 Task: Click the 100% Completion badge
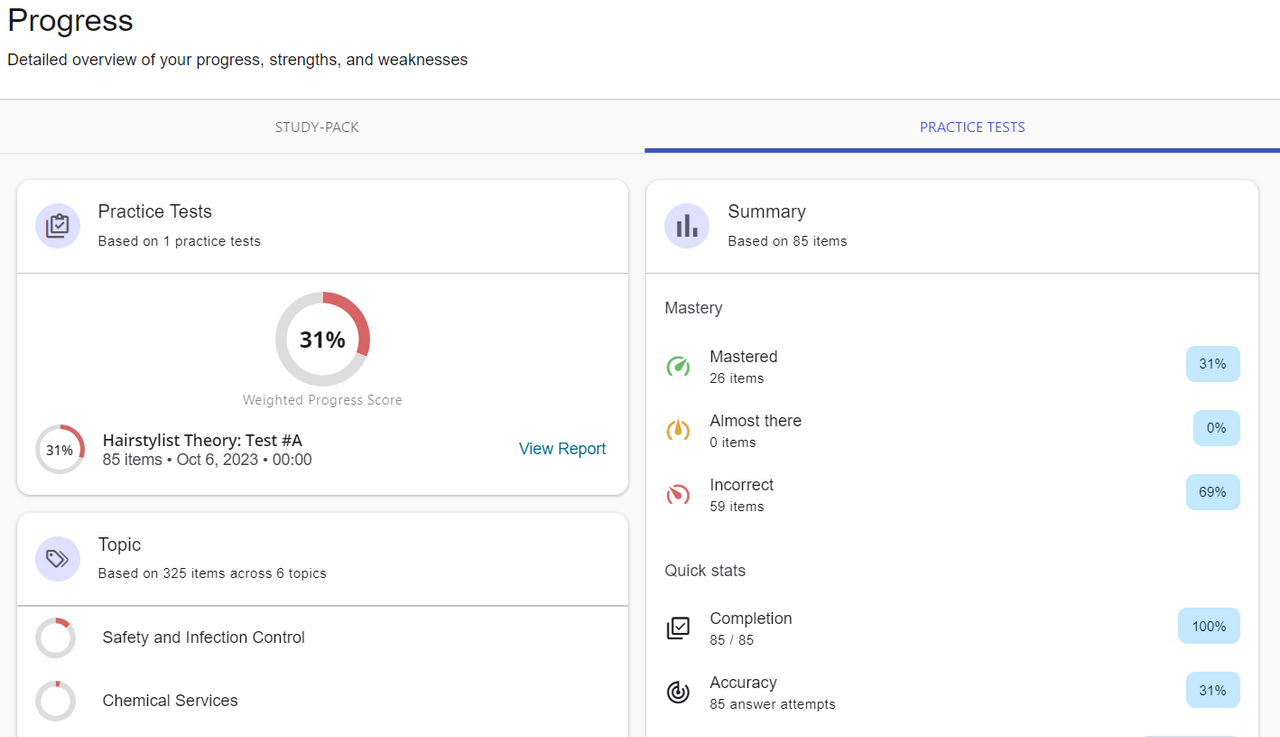coord(1208,626)
